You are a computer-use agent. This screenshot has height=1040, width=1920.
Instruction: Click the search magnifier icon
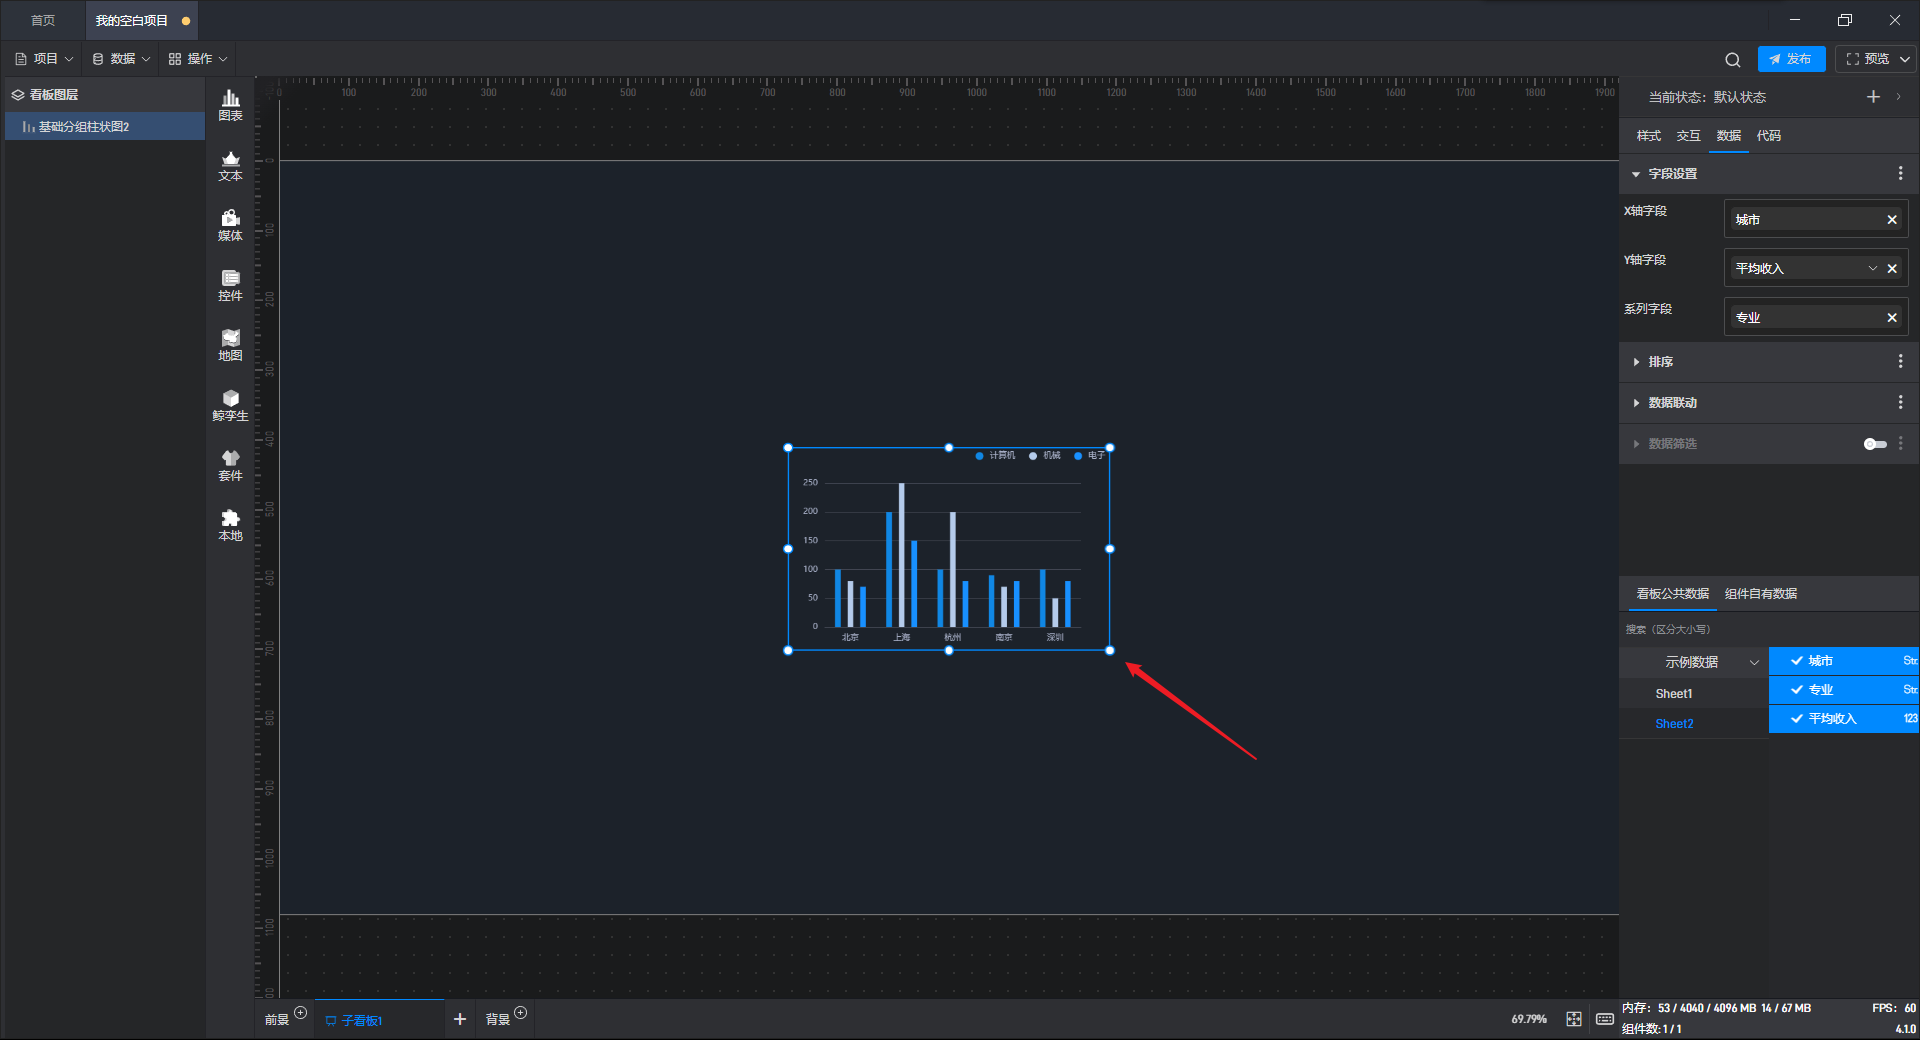(1733, 59)
